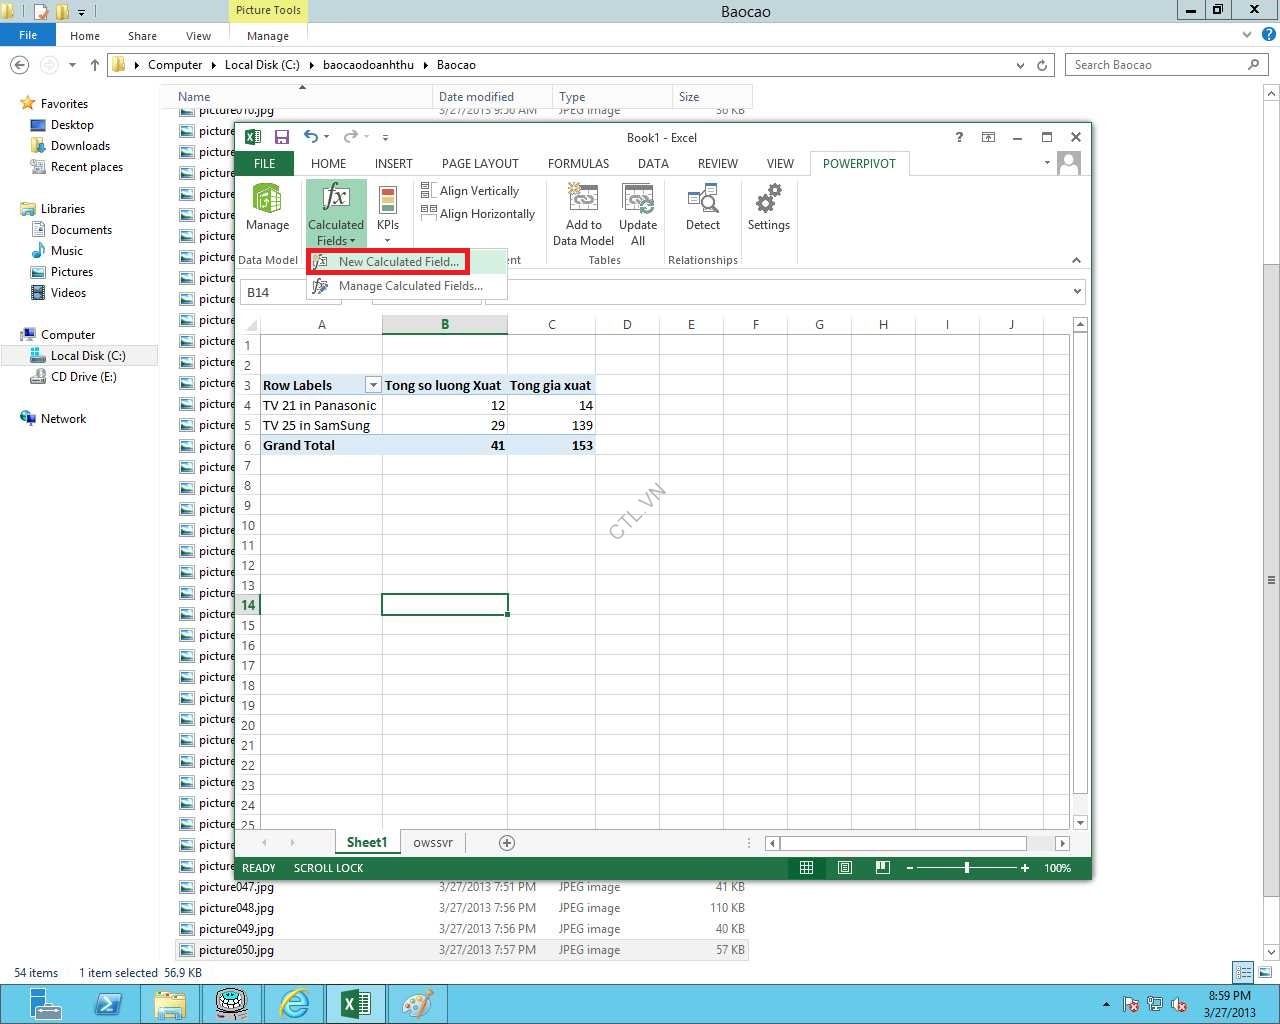Select Normal view button in status bar

pyautogui.click(x=806, y=868)
